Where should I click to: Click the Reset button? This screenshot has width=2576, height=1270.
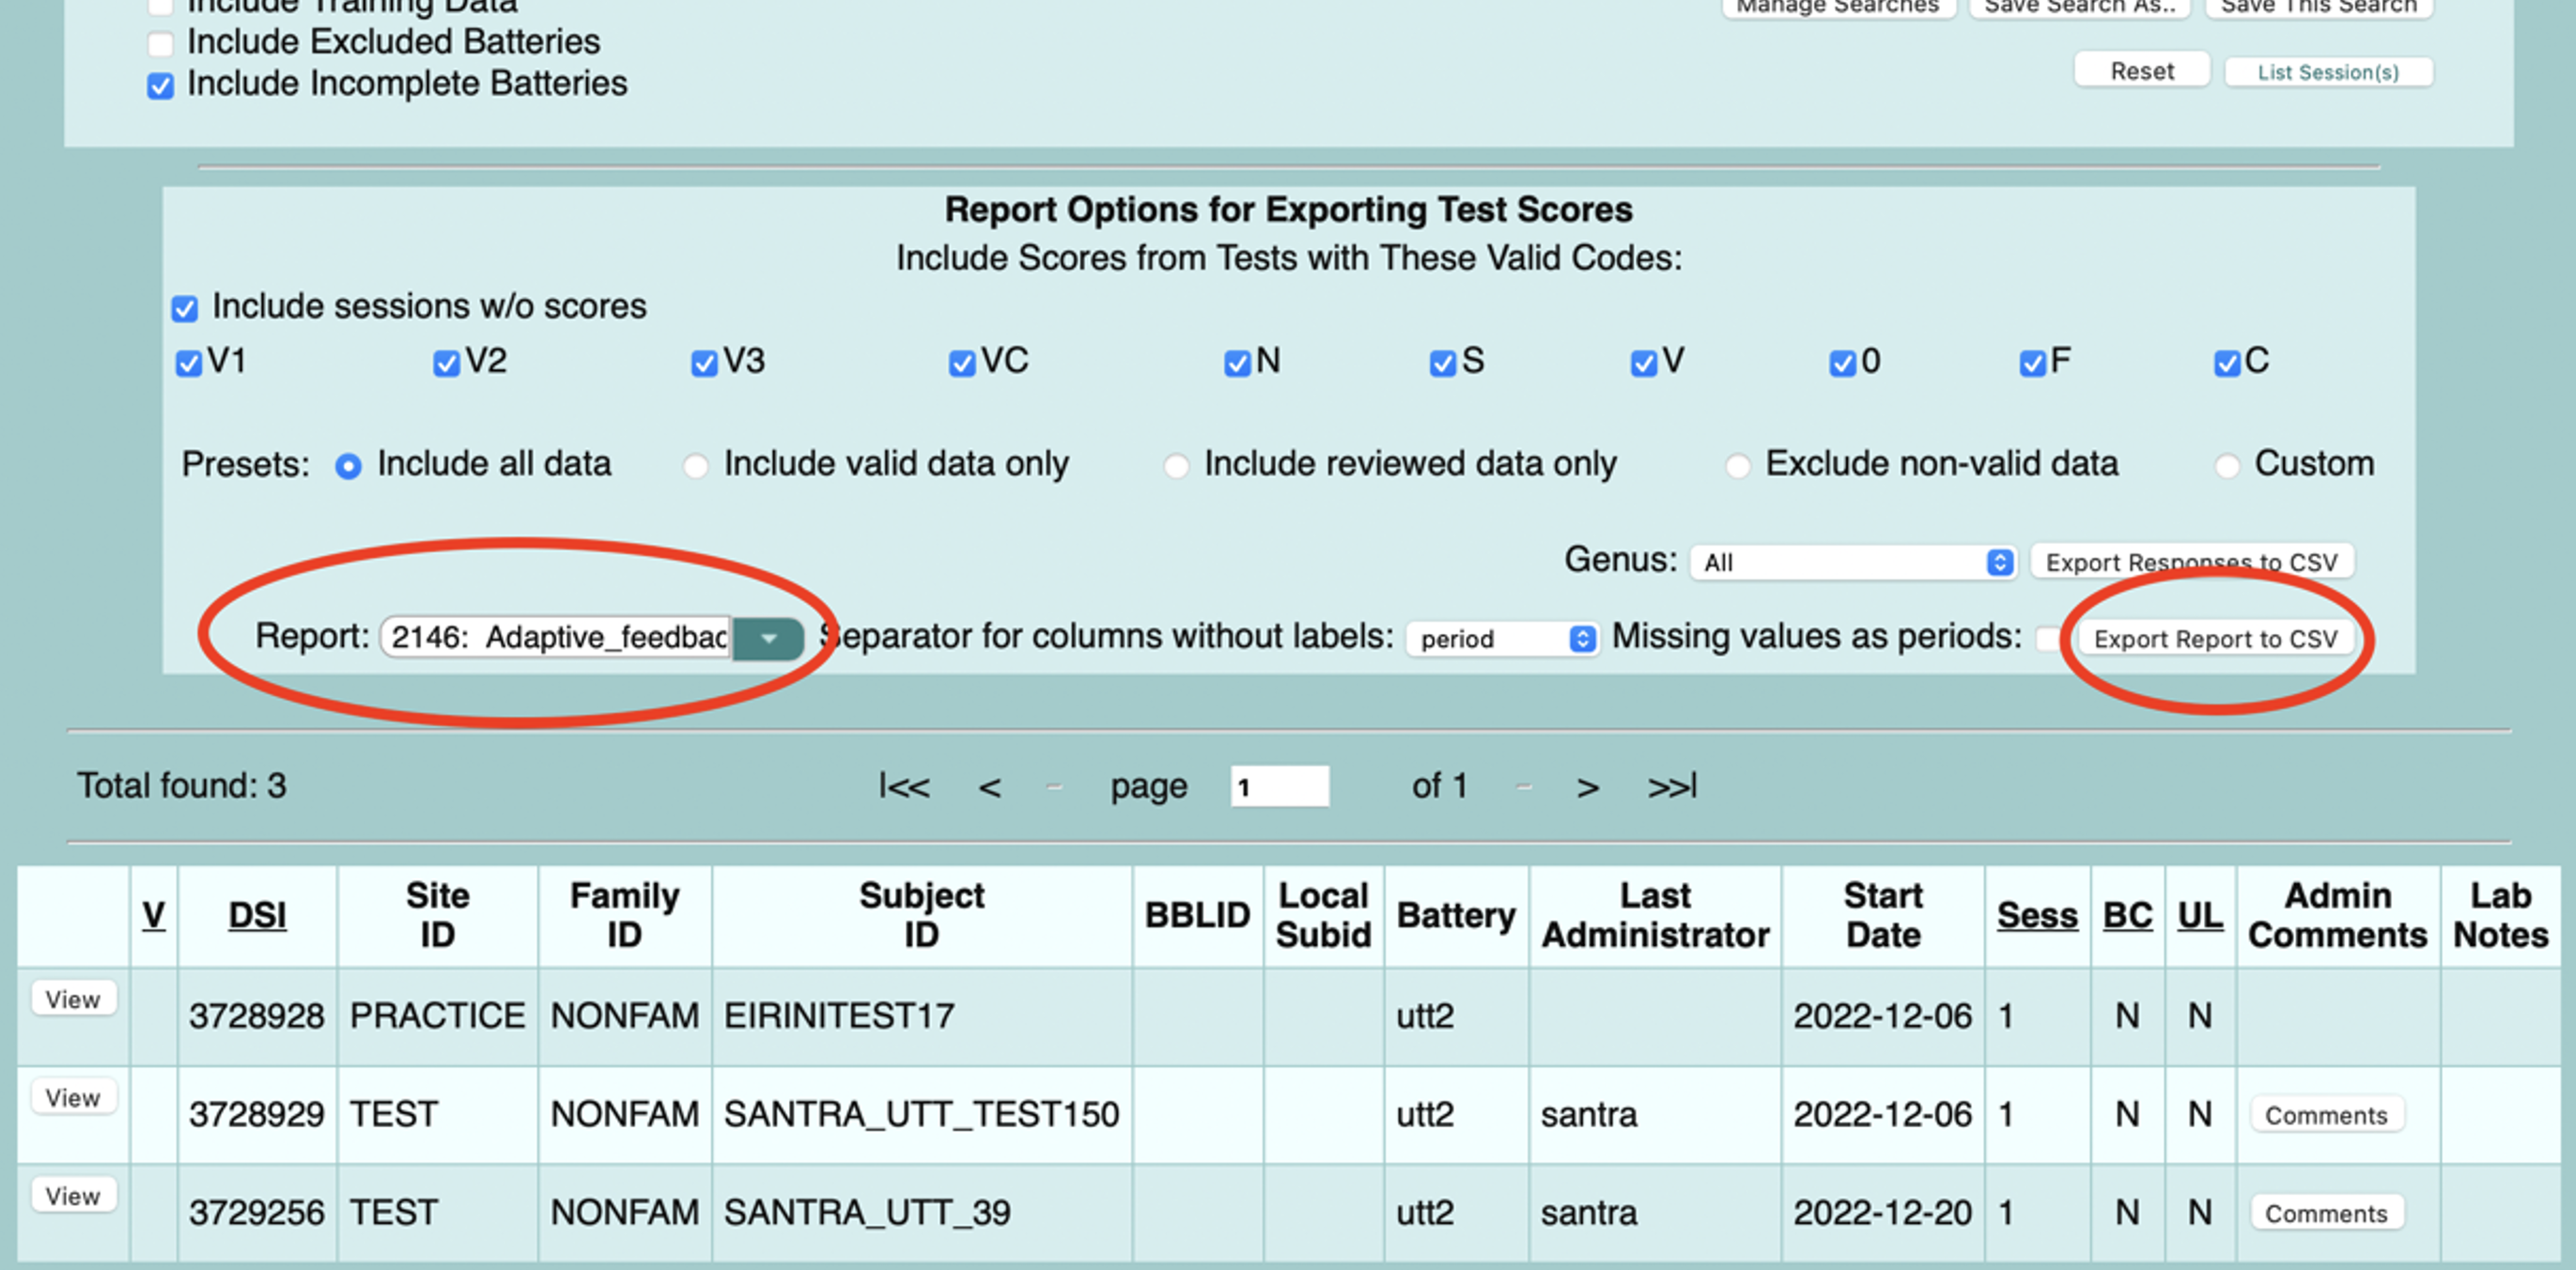2142,71
